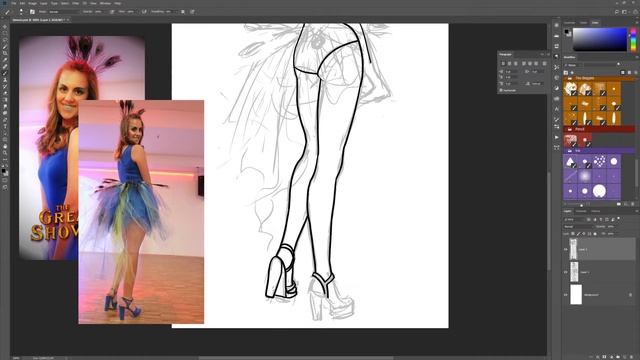Open the Flow dropdown in options bar
This screenshot has width=640, height=360.
131,12
